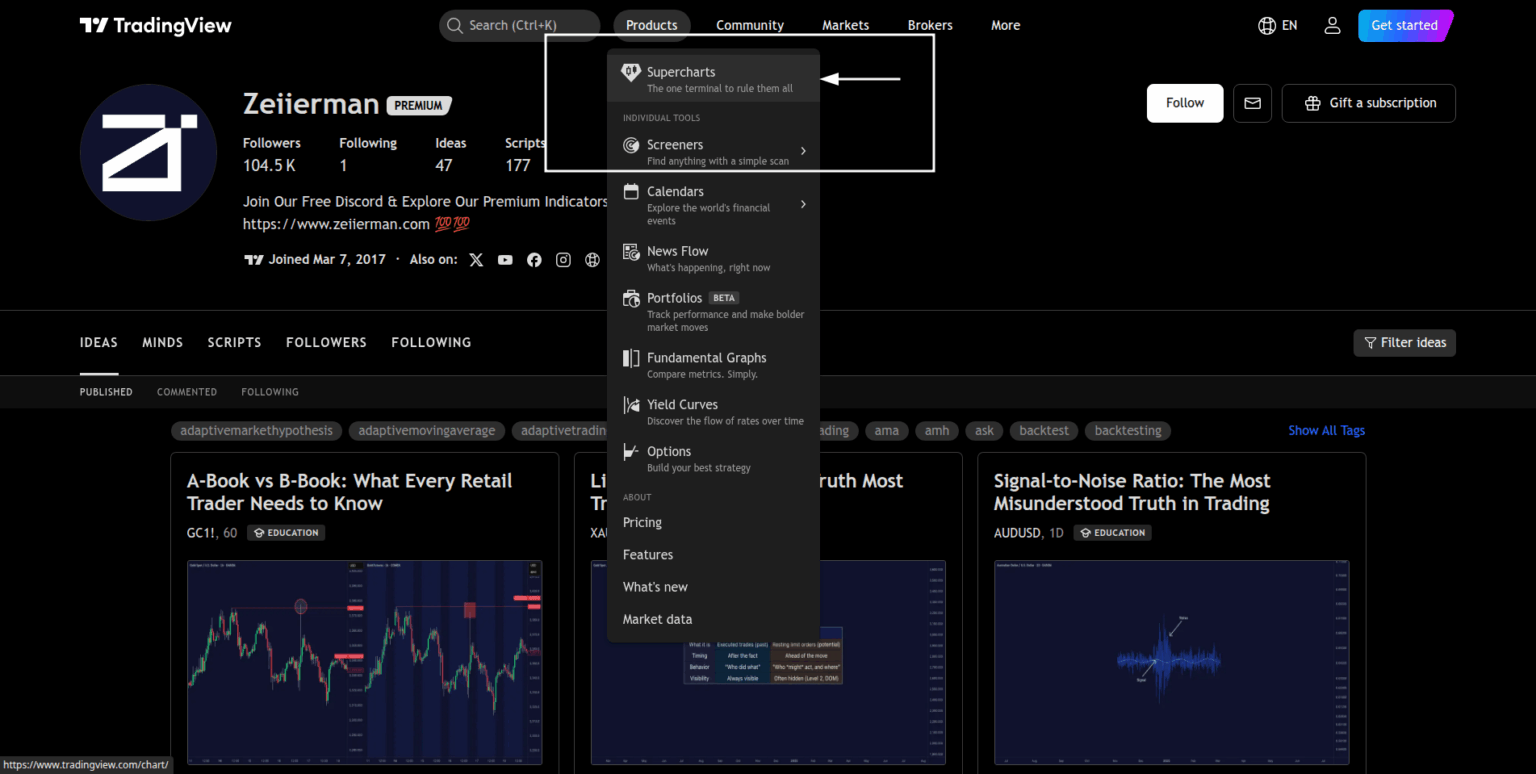Switch to the MINDS tab
The height and width of the screenshot is (774, 1536).
[162, 342]
